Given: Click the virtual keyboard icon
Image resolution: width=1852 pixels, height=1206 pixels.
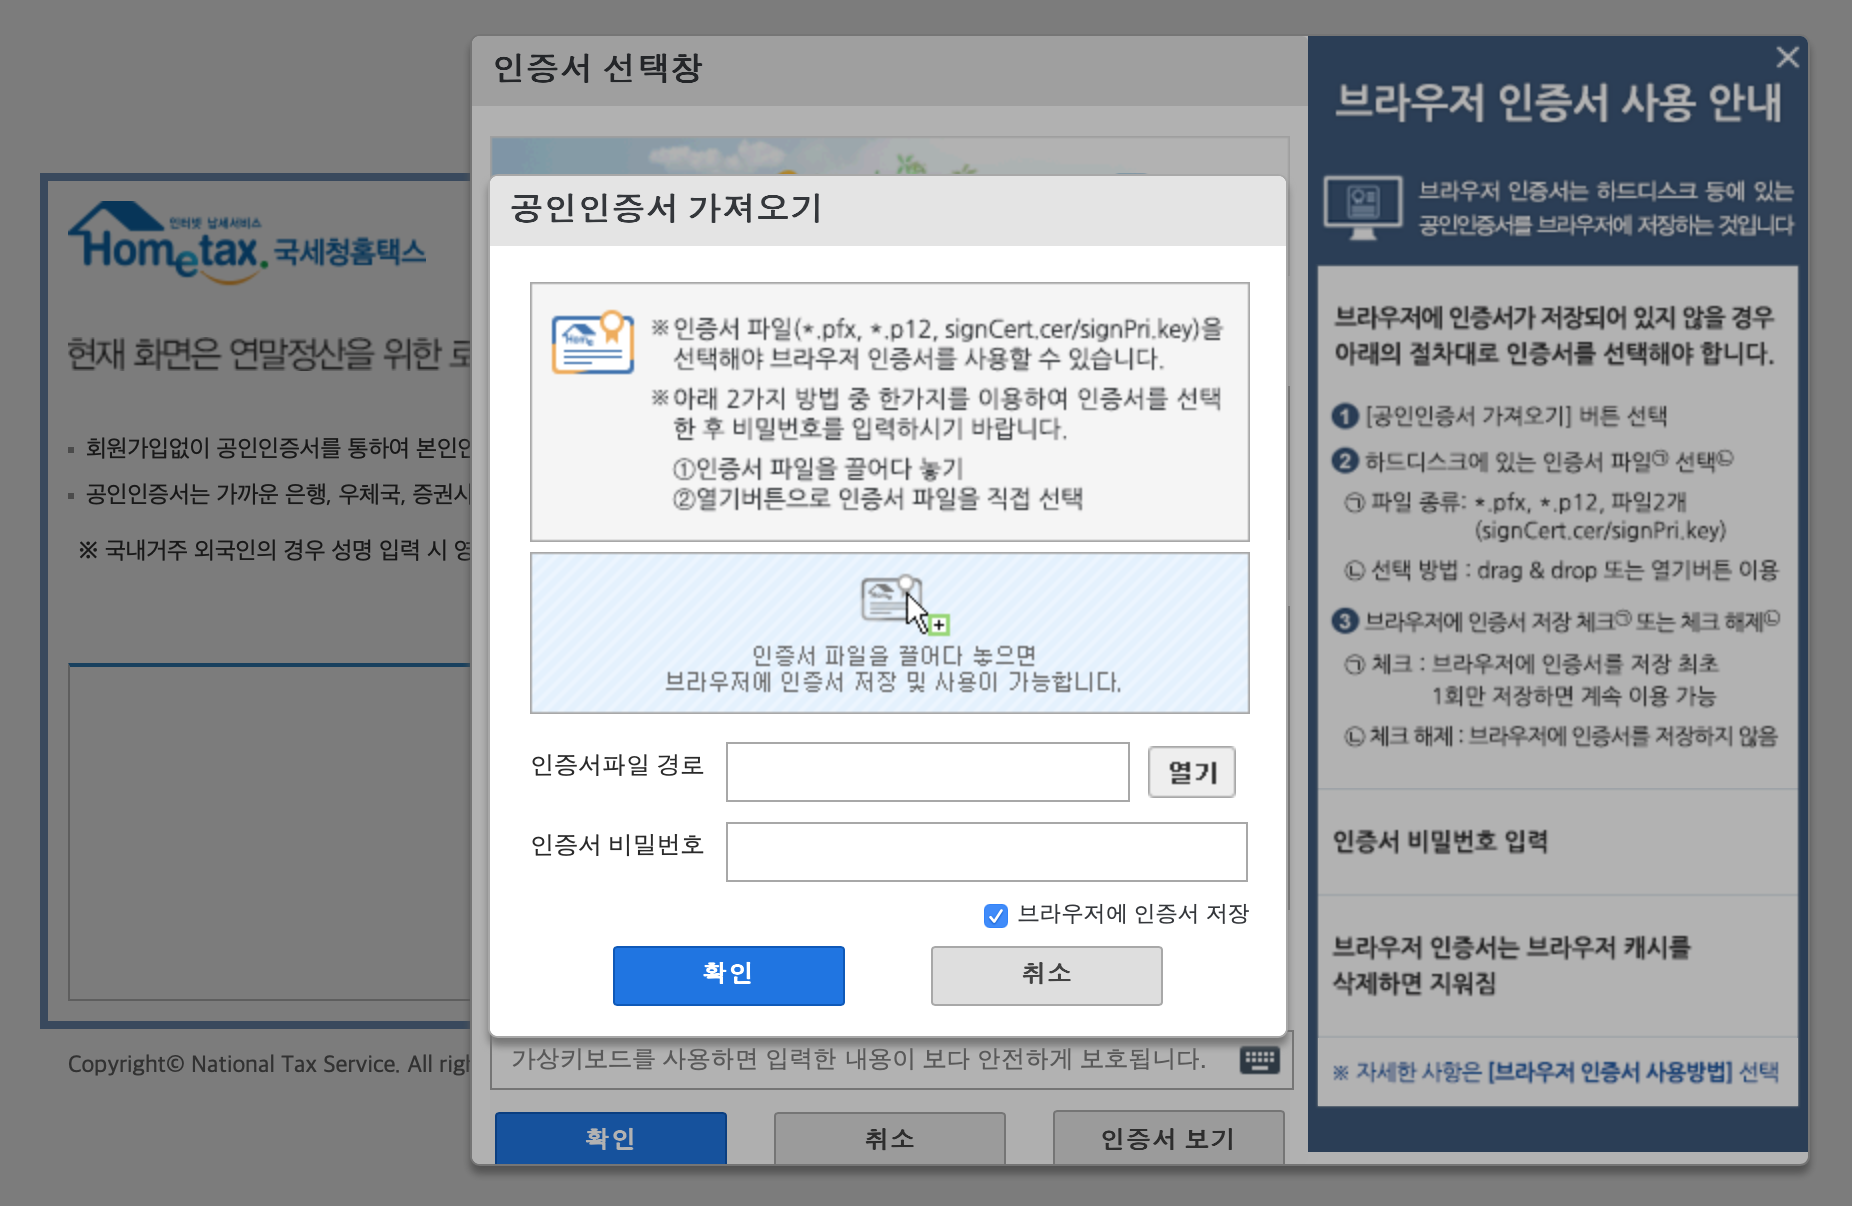Looking at the screenshot, I should pos(1259,1062).
